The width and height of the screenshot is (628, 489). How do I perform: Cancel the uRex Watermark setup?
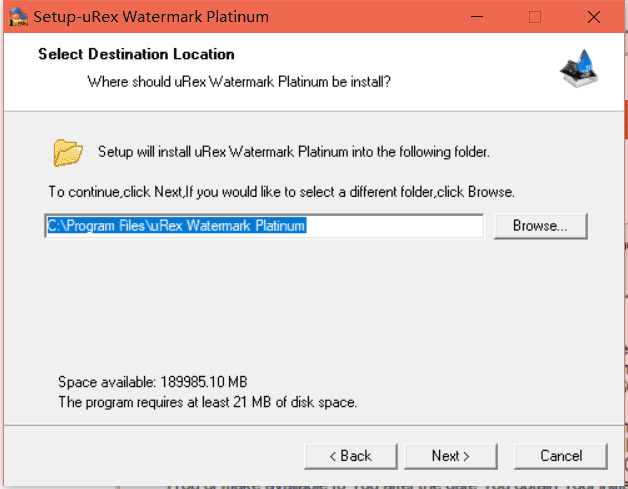[561, 456]
